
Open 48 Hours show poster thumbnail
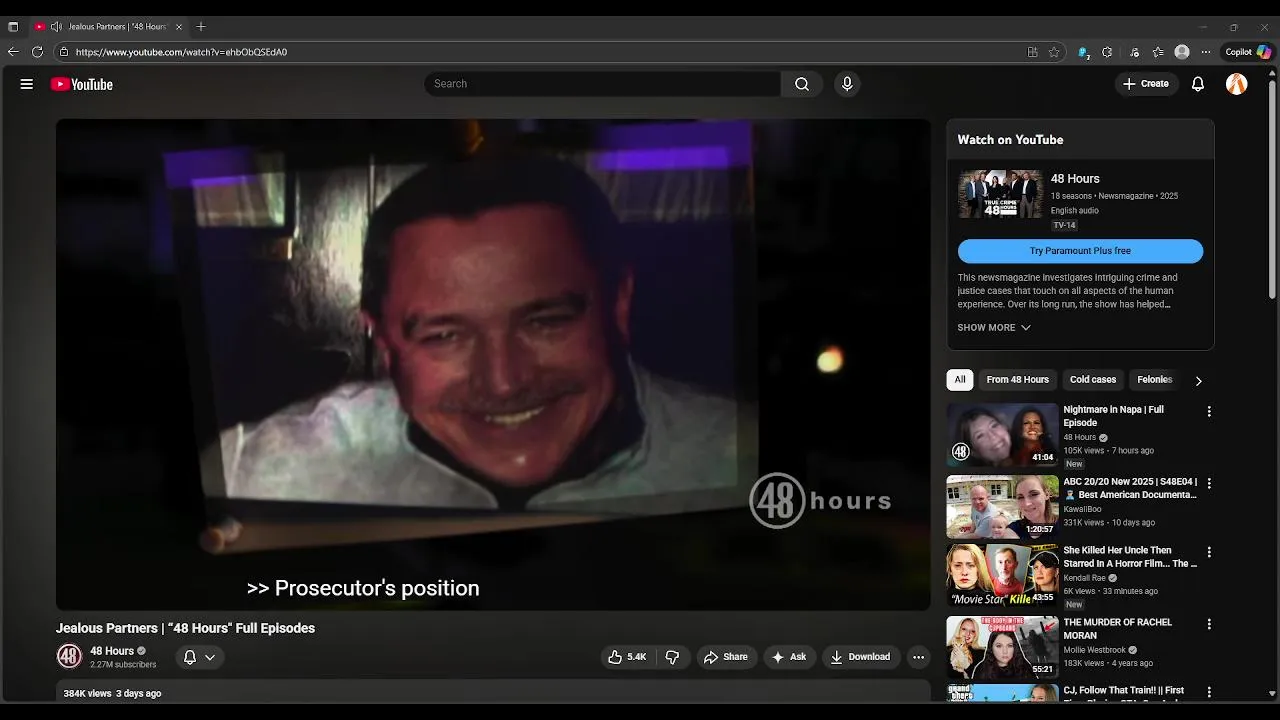pyautogui.click(x=1000, y=194)
